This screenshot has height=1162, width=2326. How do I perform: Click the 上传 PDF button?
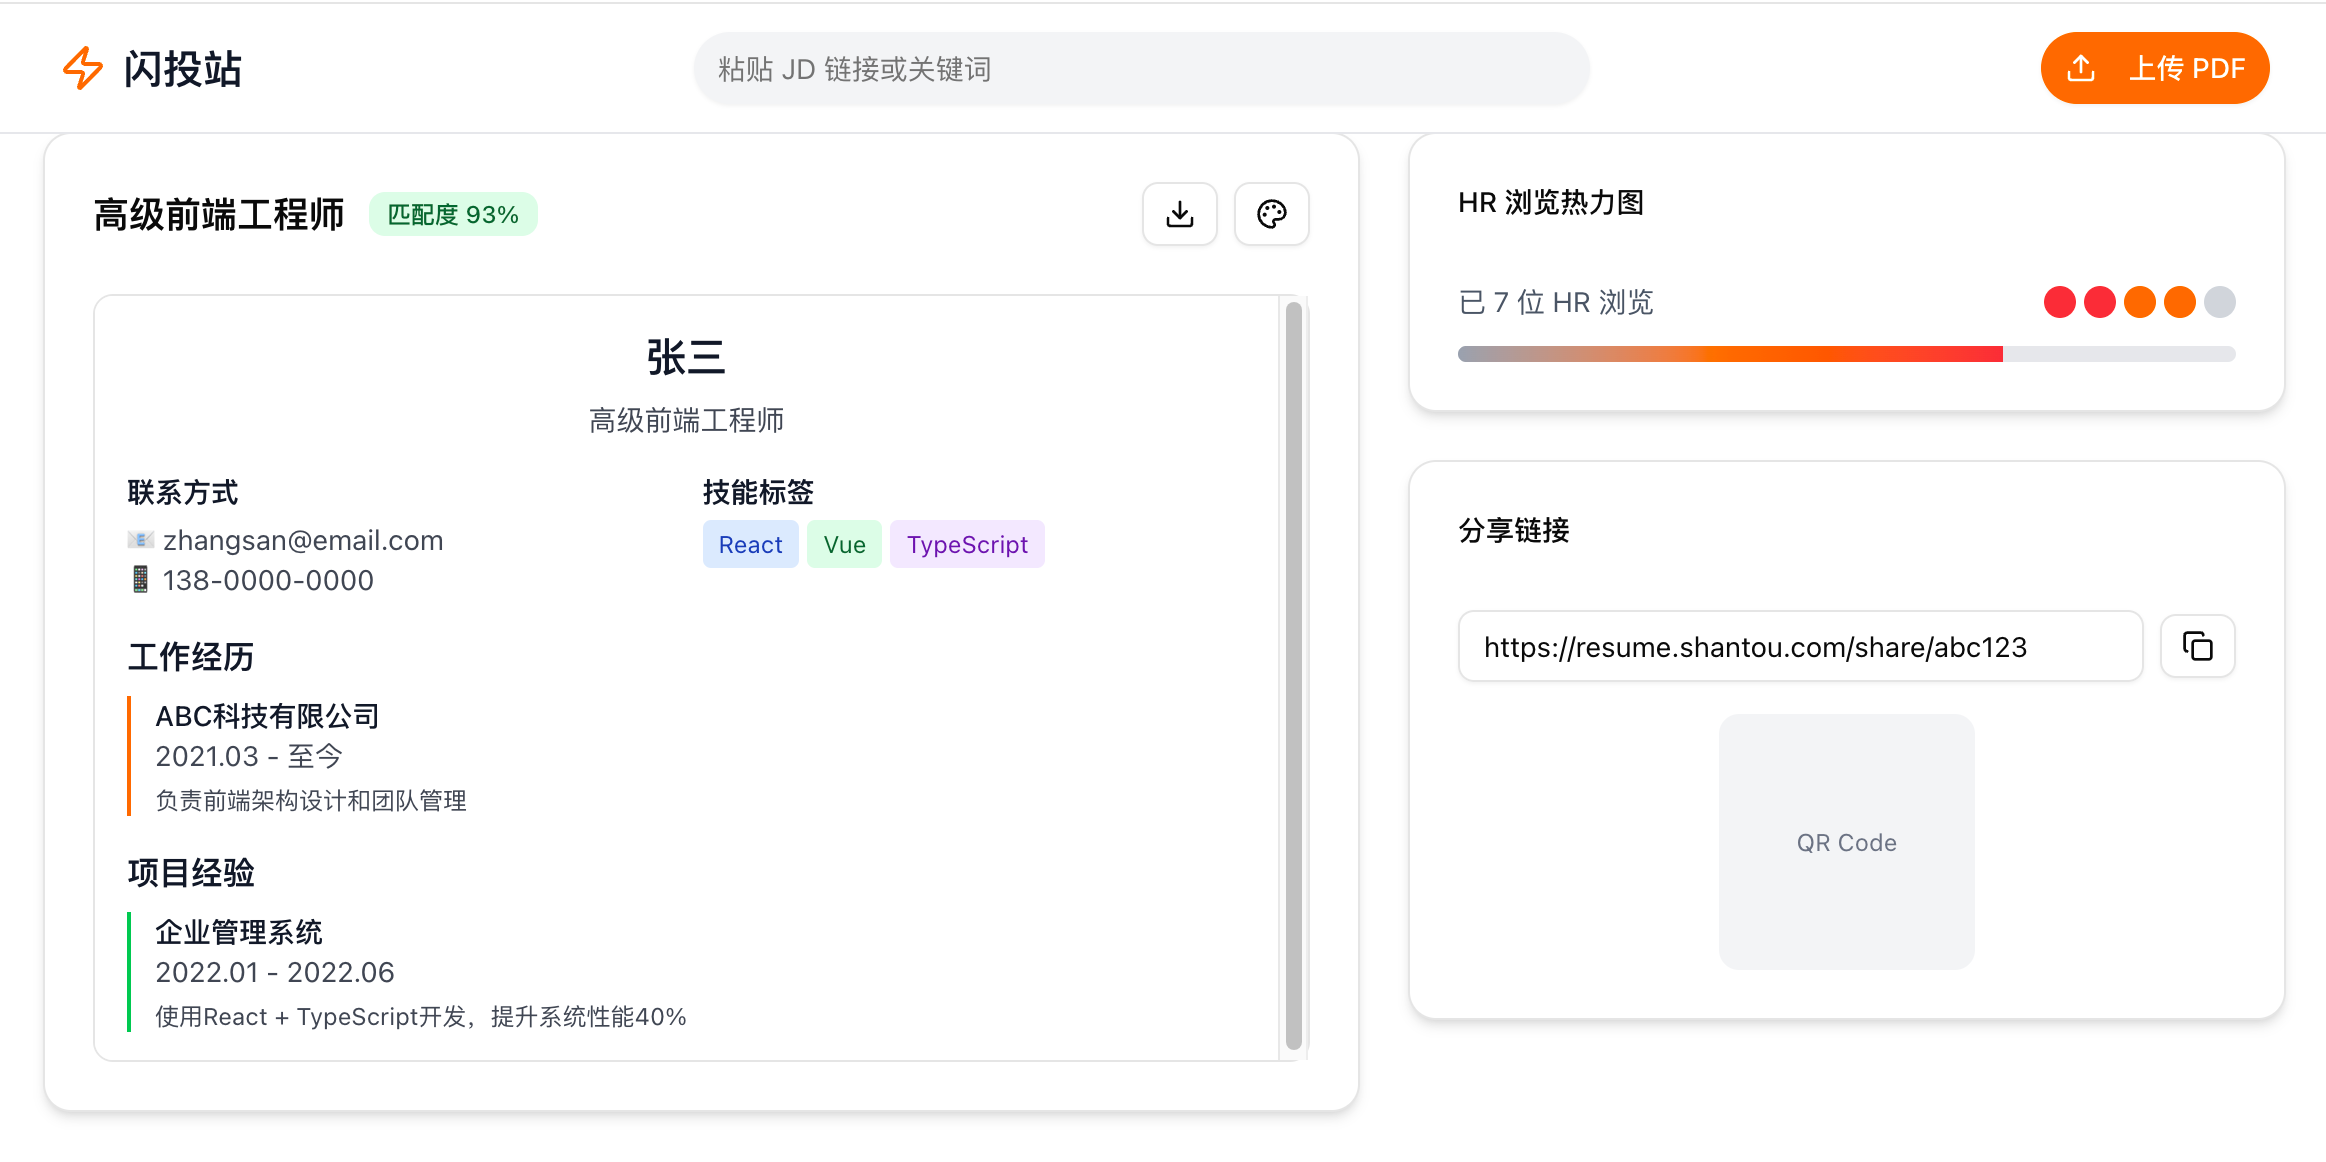(2186, 68)
